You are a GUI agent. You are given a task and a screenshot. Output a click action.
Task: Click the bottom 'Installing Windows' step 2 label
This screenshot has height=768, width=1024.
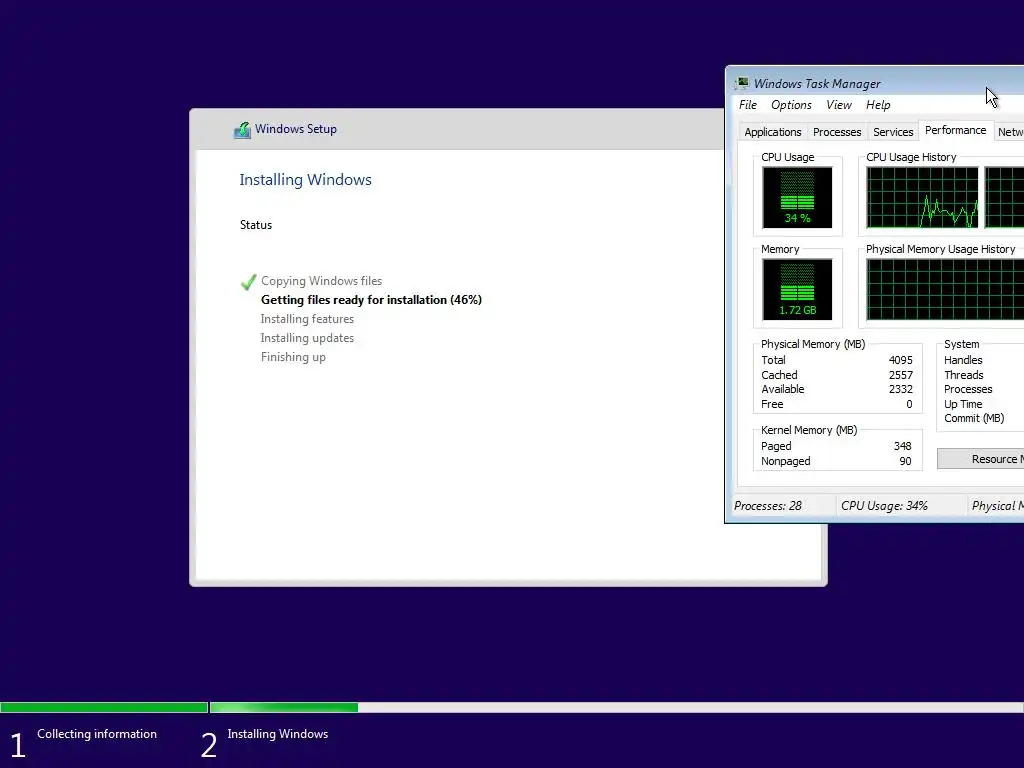pos(278,735)
